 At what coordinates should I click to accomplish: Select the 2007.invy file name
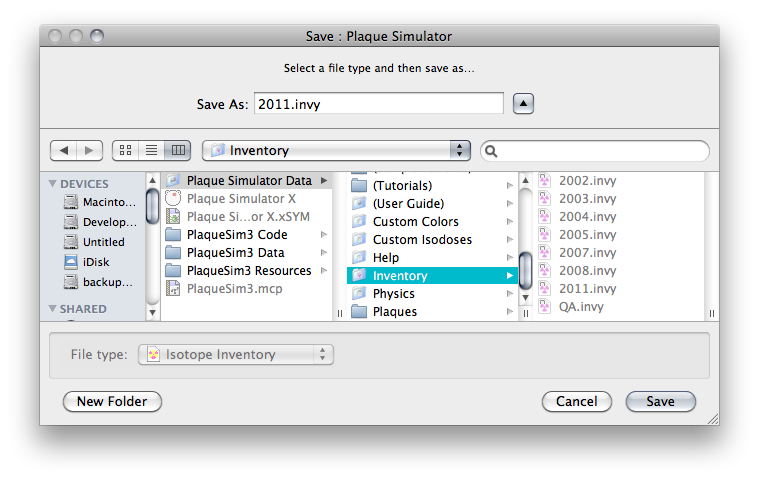tap(588, 253)
